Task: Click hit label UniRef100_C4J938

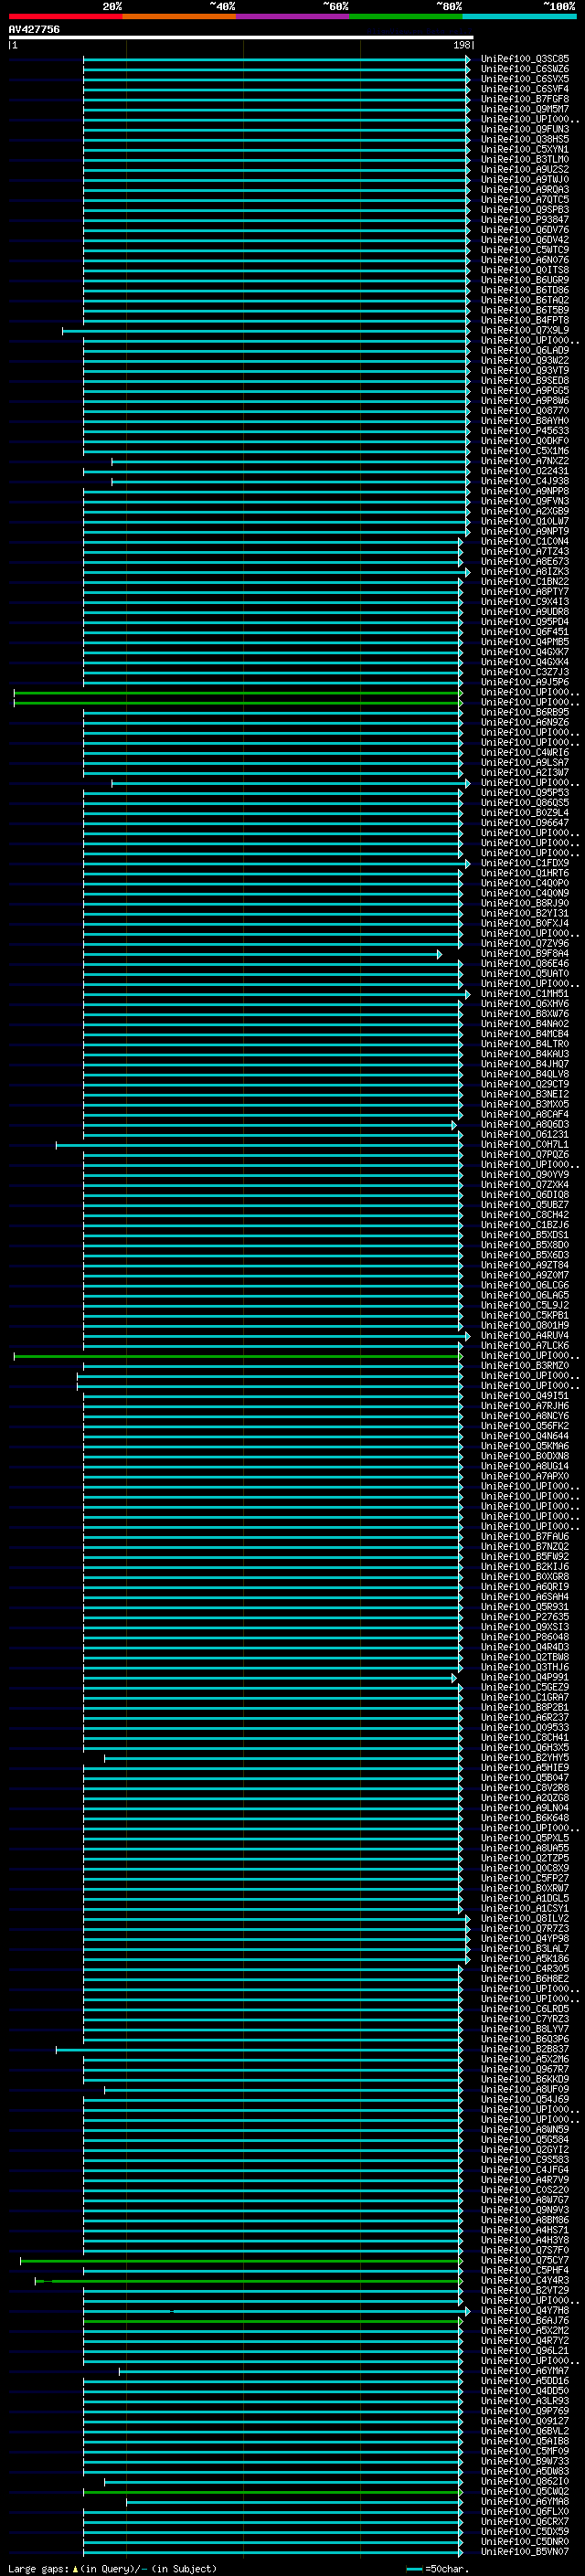Action: [525, 481]
